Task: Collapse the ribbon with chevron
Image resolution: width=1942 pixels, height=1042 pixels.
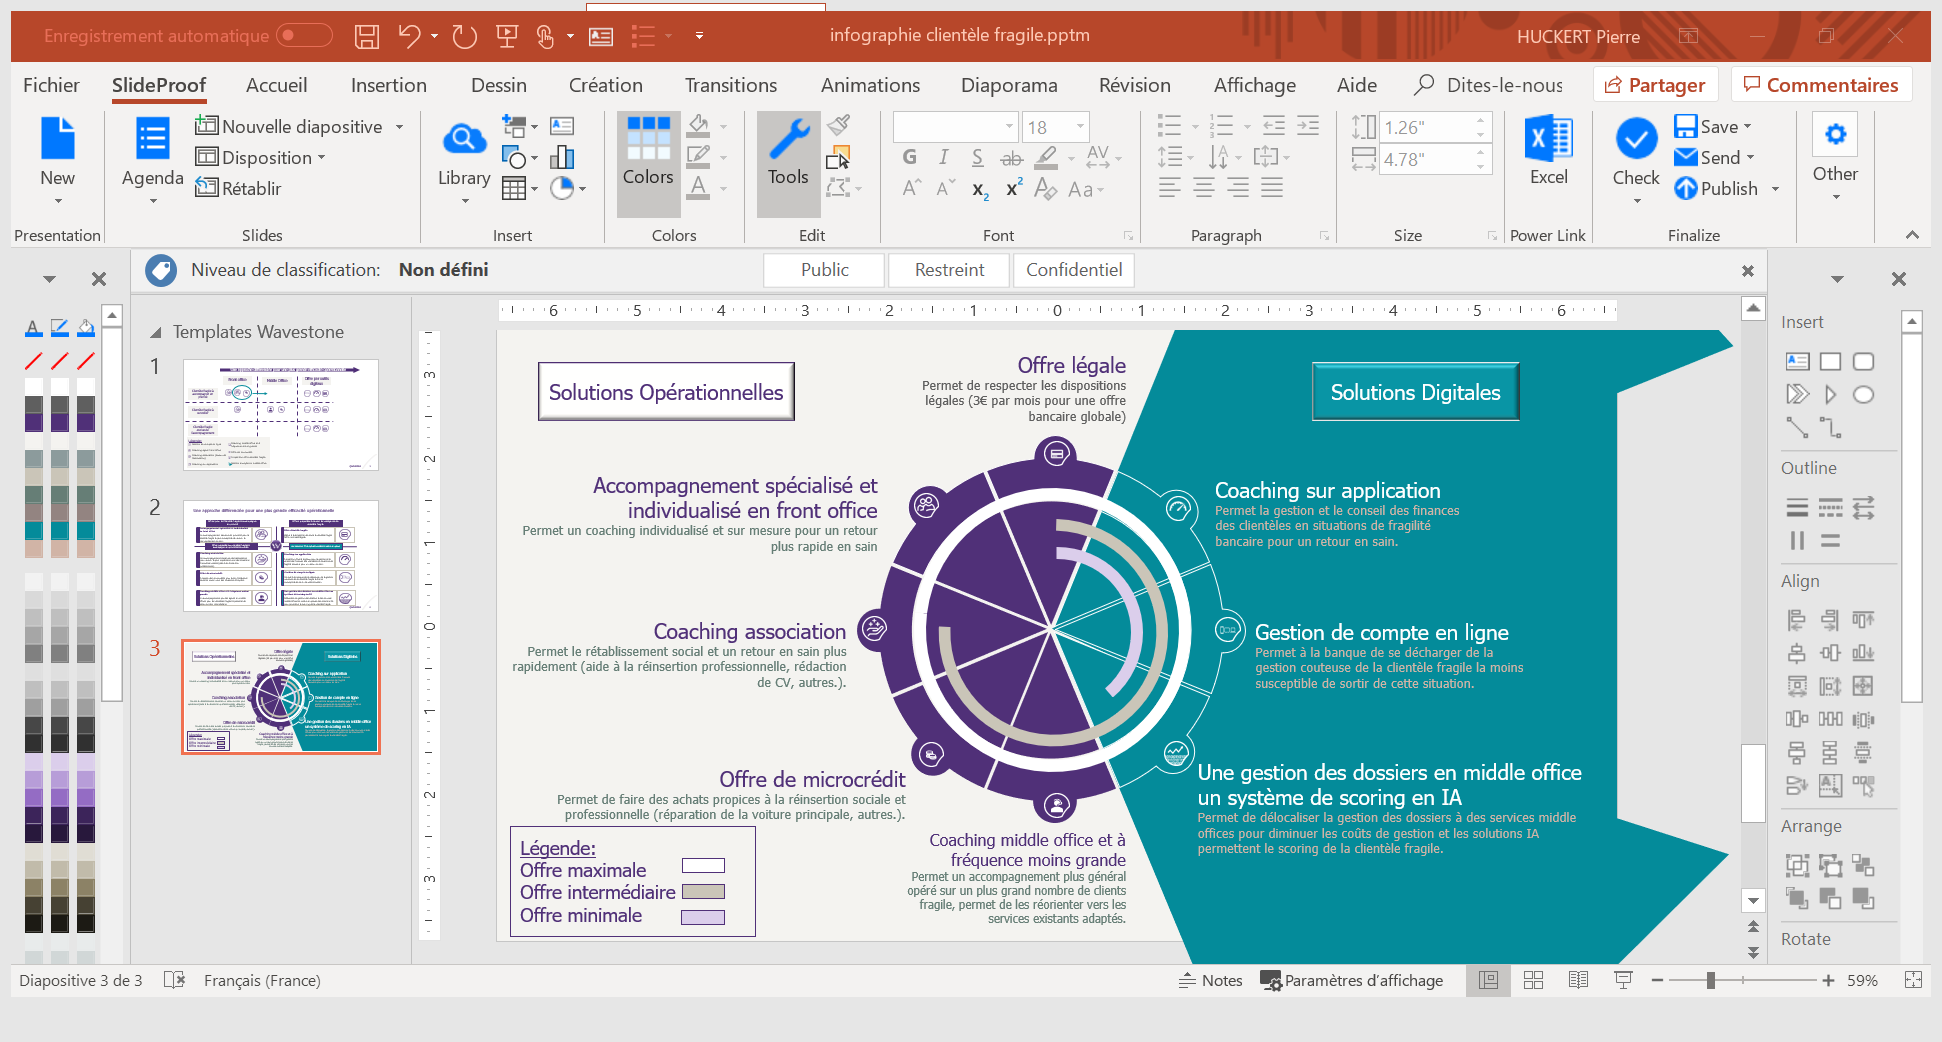Action: (1912, 235)
